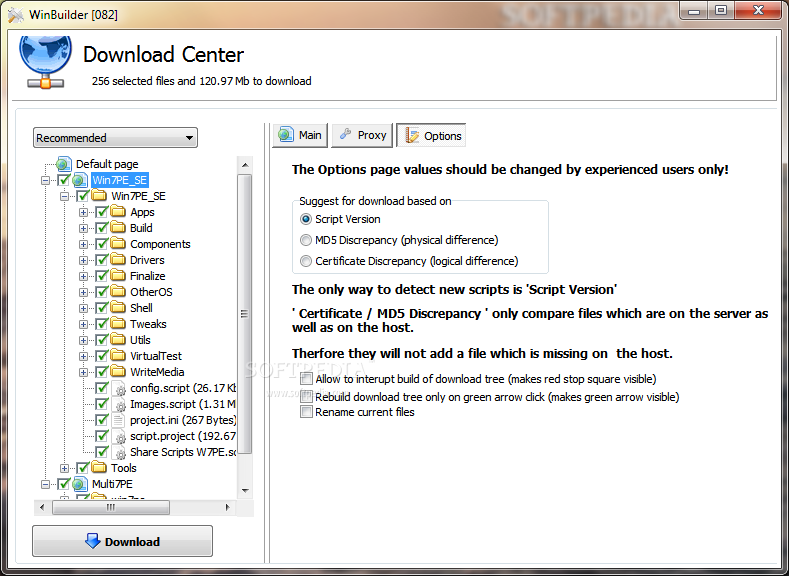Click the script.project file icon
The width and height of the screenshot is (789, 576).
click(119, 436)
